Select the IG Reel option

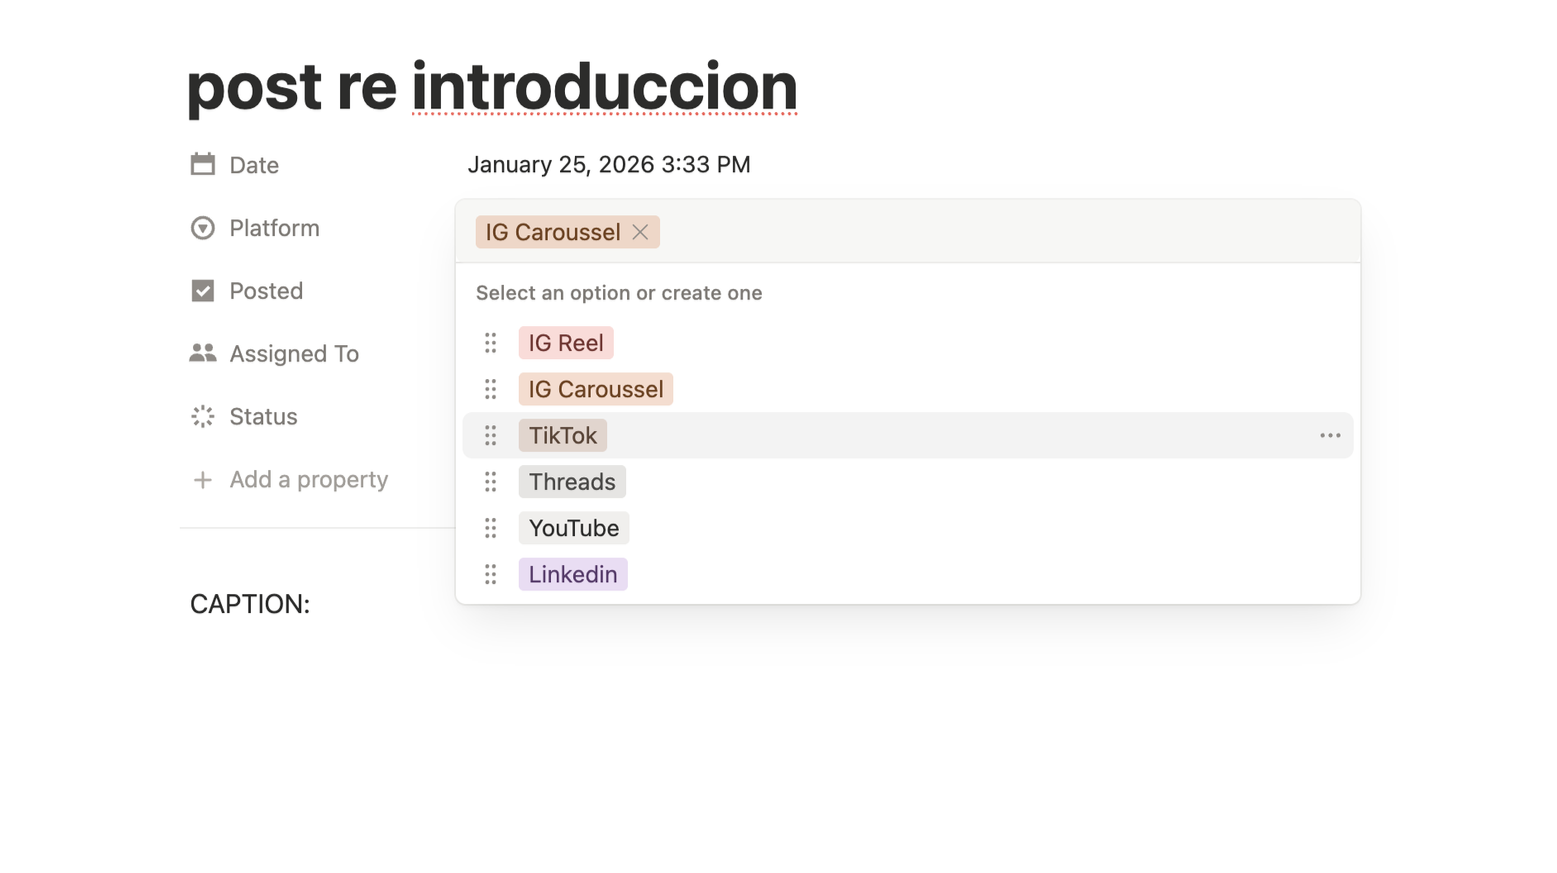pyautogui.click(x=565, y=343)
